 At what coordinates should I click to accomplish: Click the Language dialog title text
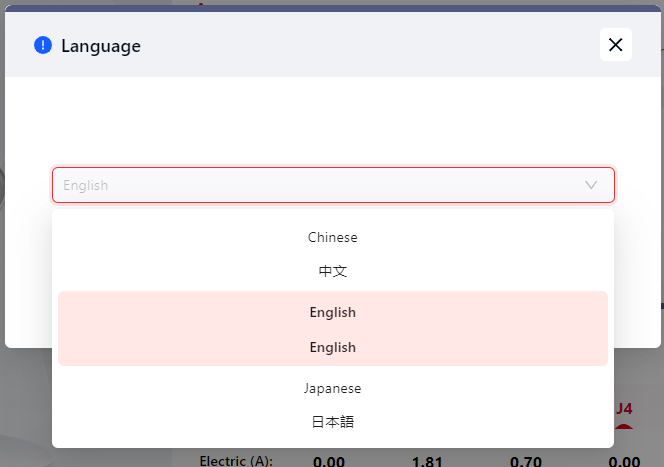pos(100,45)
